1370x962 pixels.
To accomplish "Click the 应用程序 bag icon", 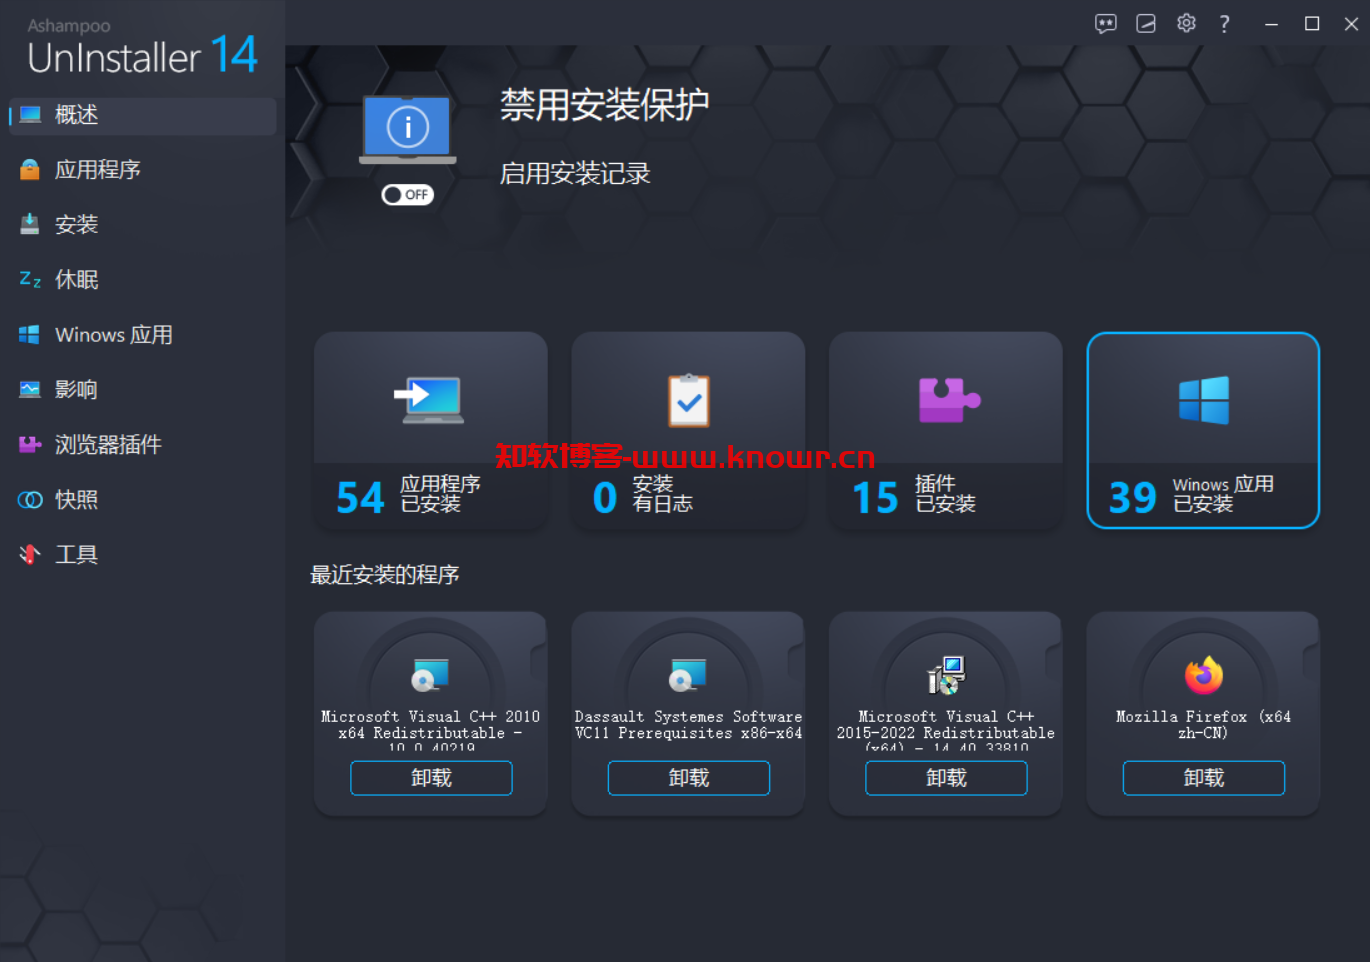I will (x=30, y=170).
